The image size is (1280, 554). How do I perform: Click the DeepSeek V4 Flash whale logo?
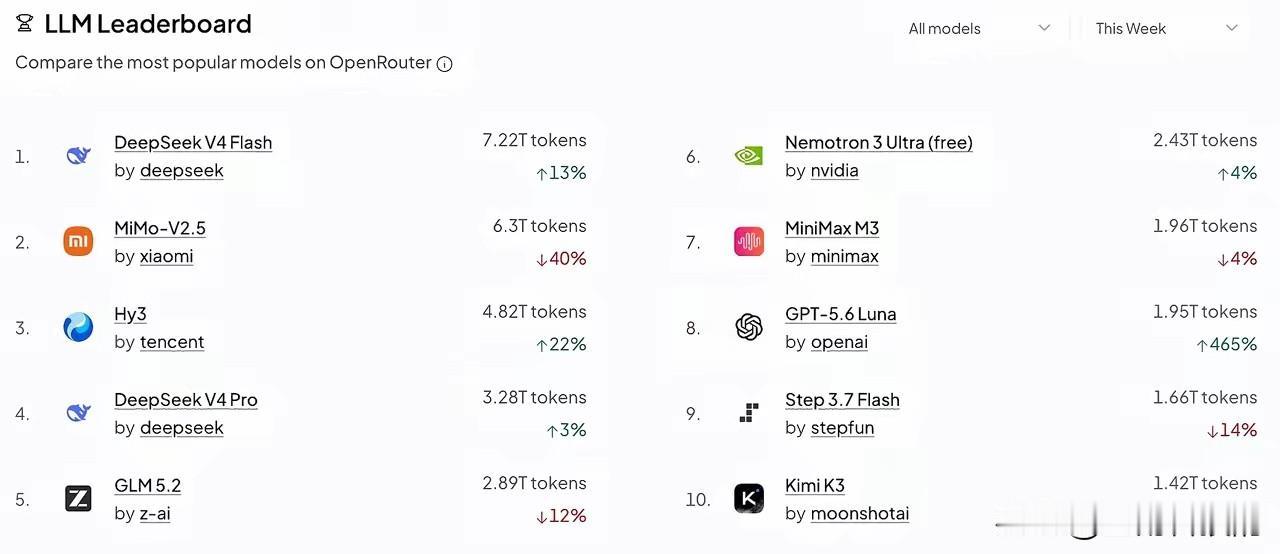point(78,156)
